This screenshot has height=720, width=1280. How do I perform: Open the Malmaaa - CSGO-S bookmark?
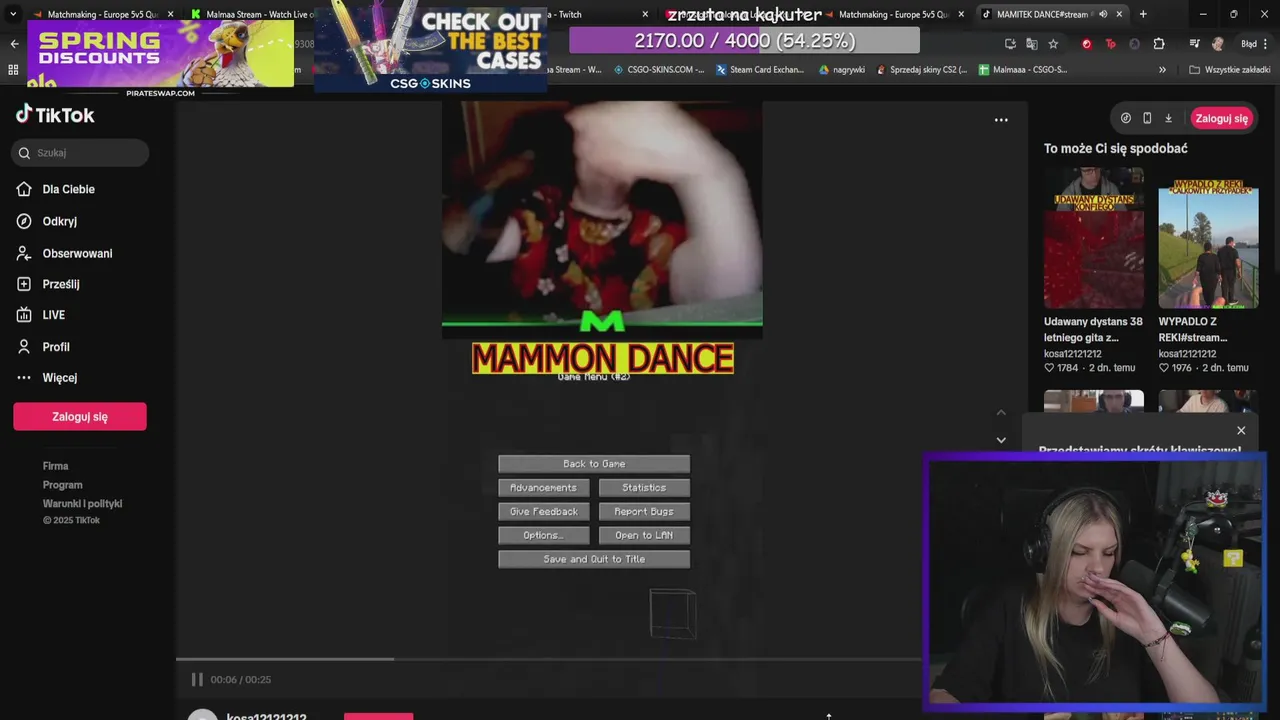coord(1022,70)
